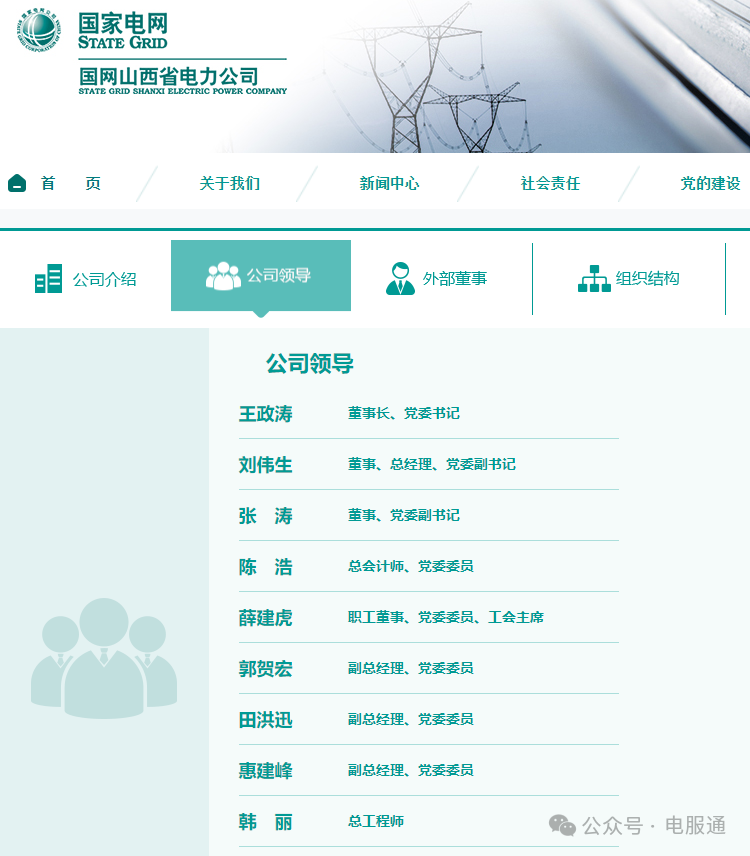Viewport: 750px width, 856px height.
Task: Click the name 陈 浩
Action: [x=266, y=567]
